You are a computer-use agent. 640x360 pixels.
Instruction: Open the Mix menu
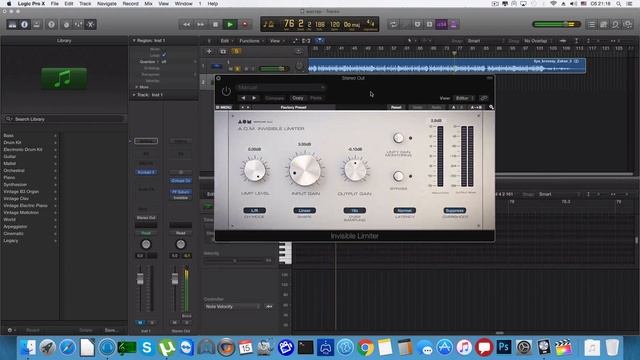[x=149, y=4]
